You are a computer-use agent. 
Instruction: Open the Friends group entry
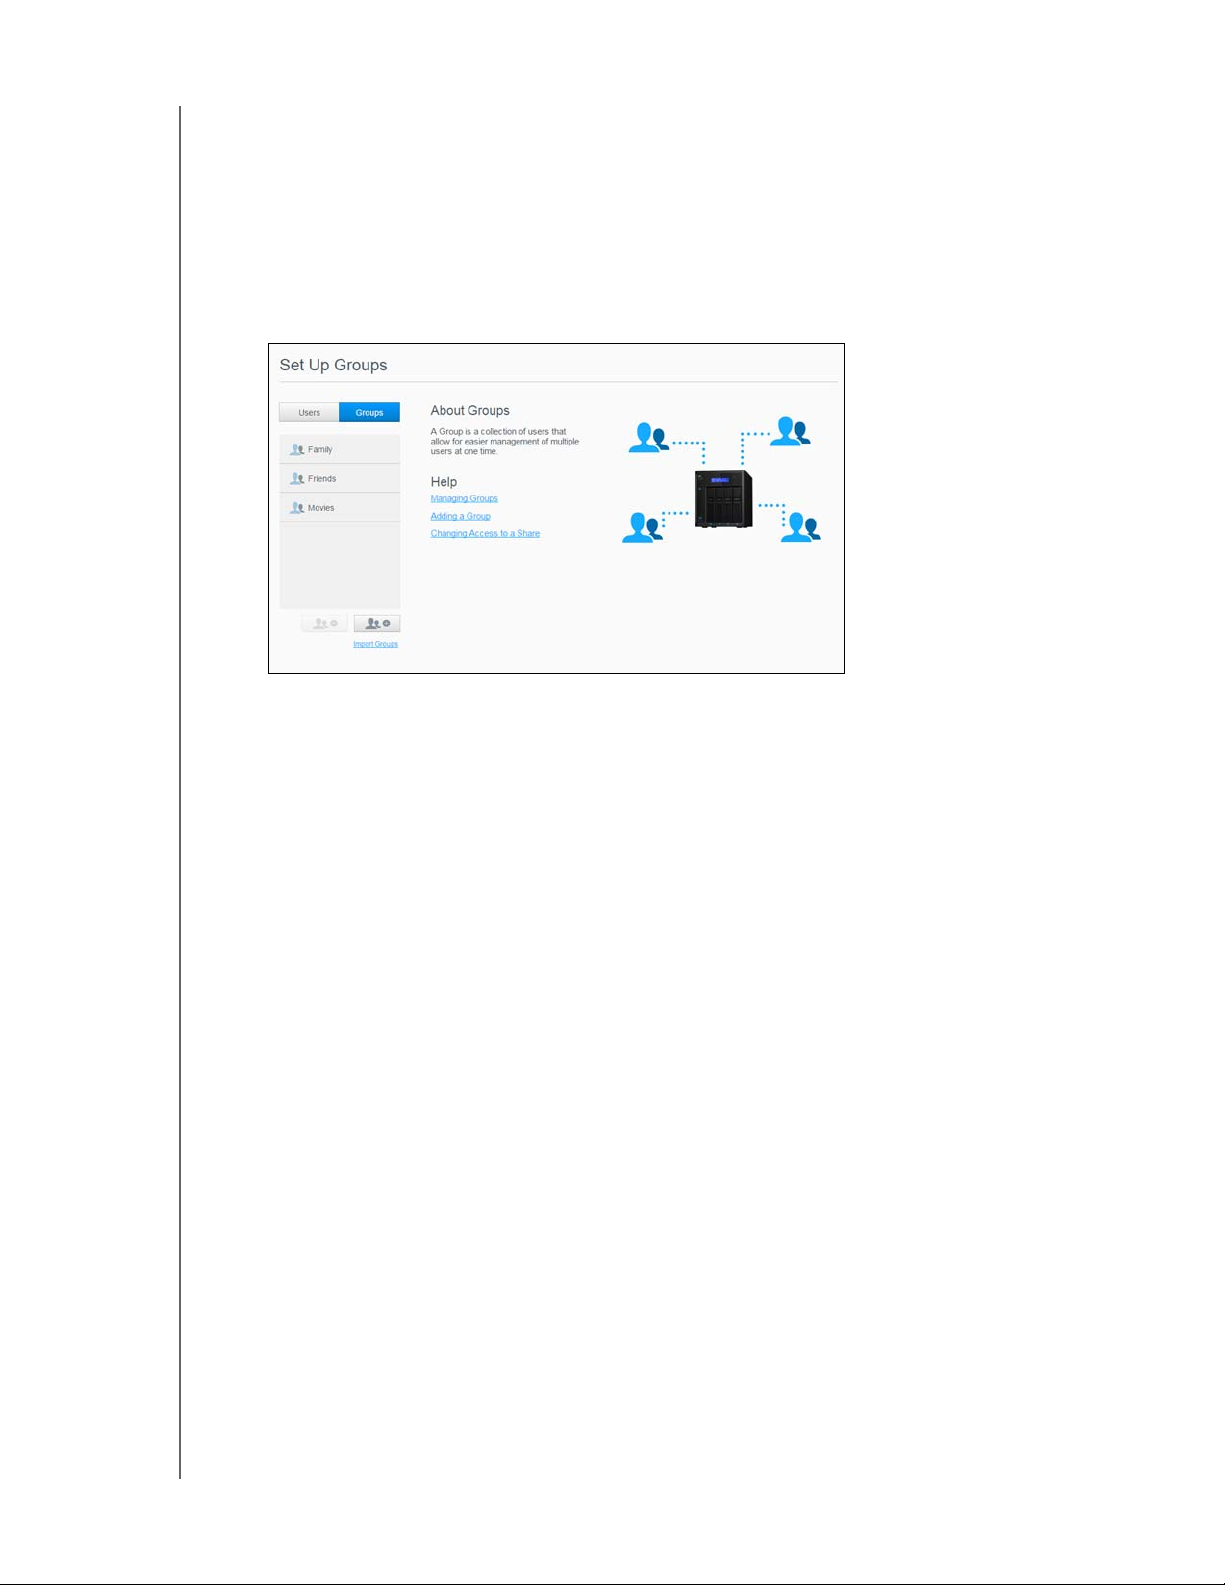(x=339, y=478)
